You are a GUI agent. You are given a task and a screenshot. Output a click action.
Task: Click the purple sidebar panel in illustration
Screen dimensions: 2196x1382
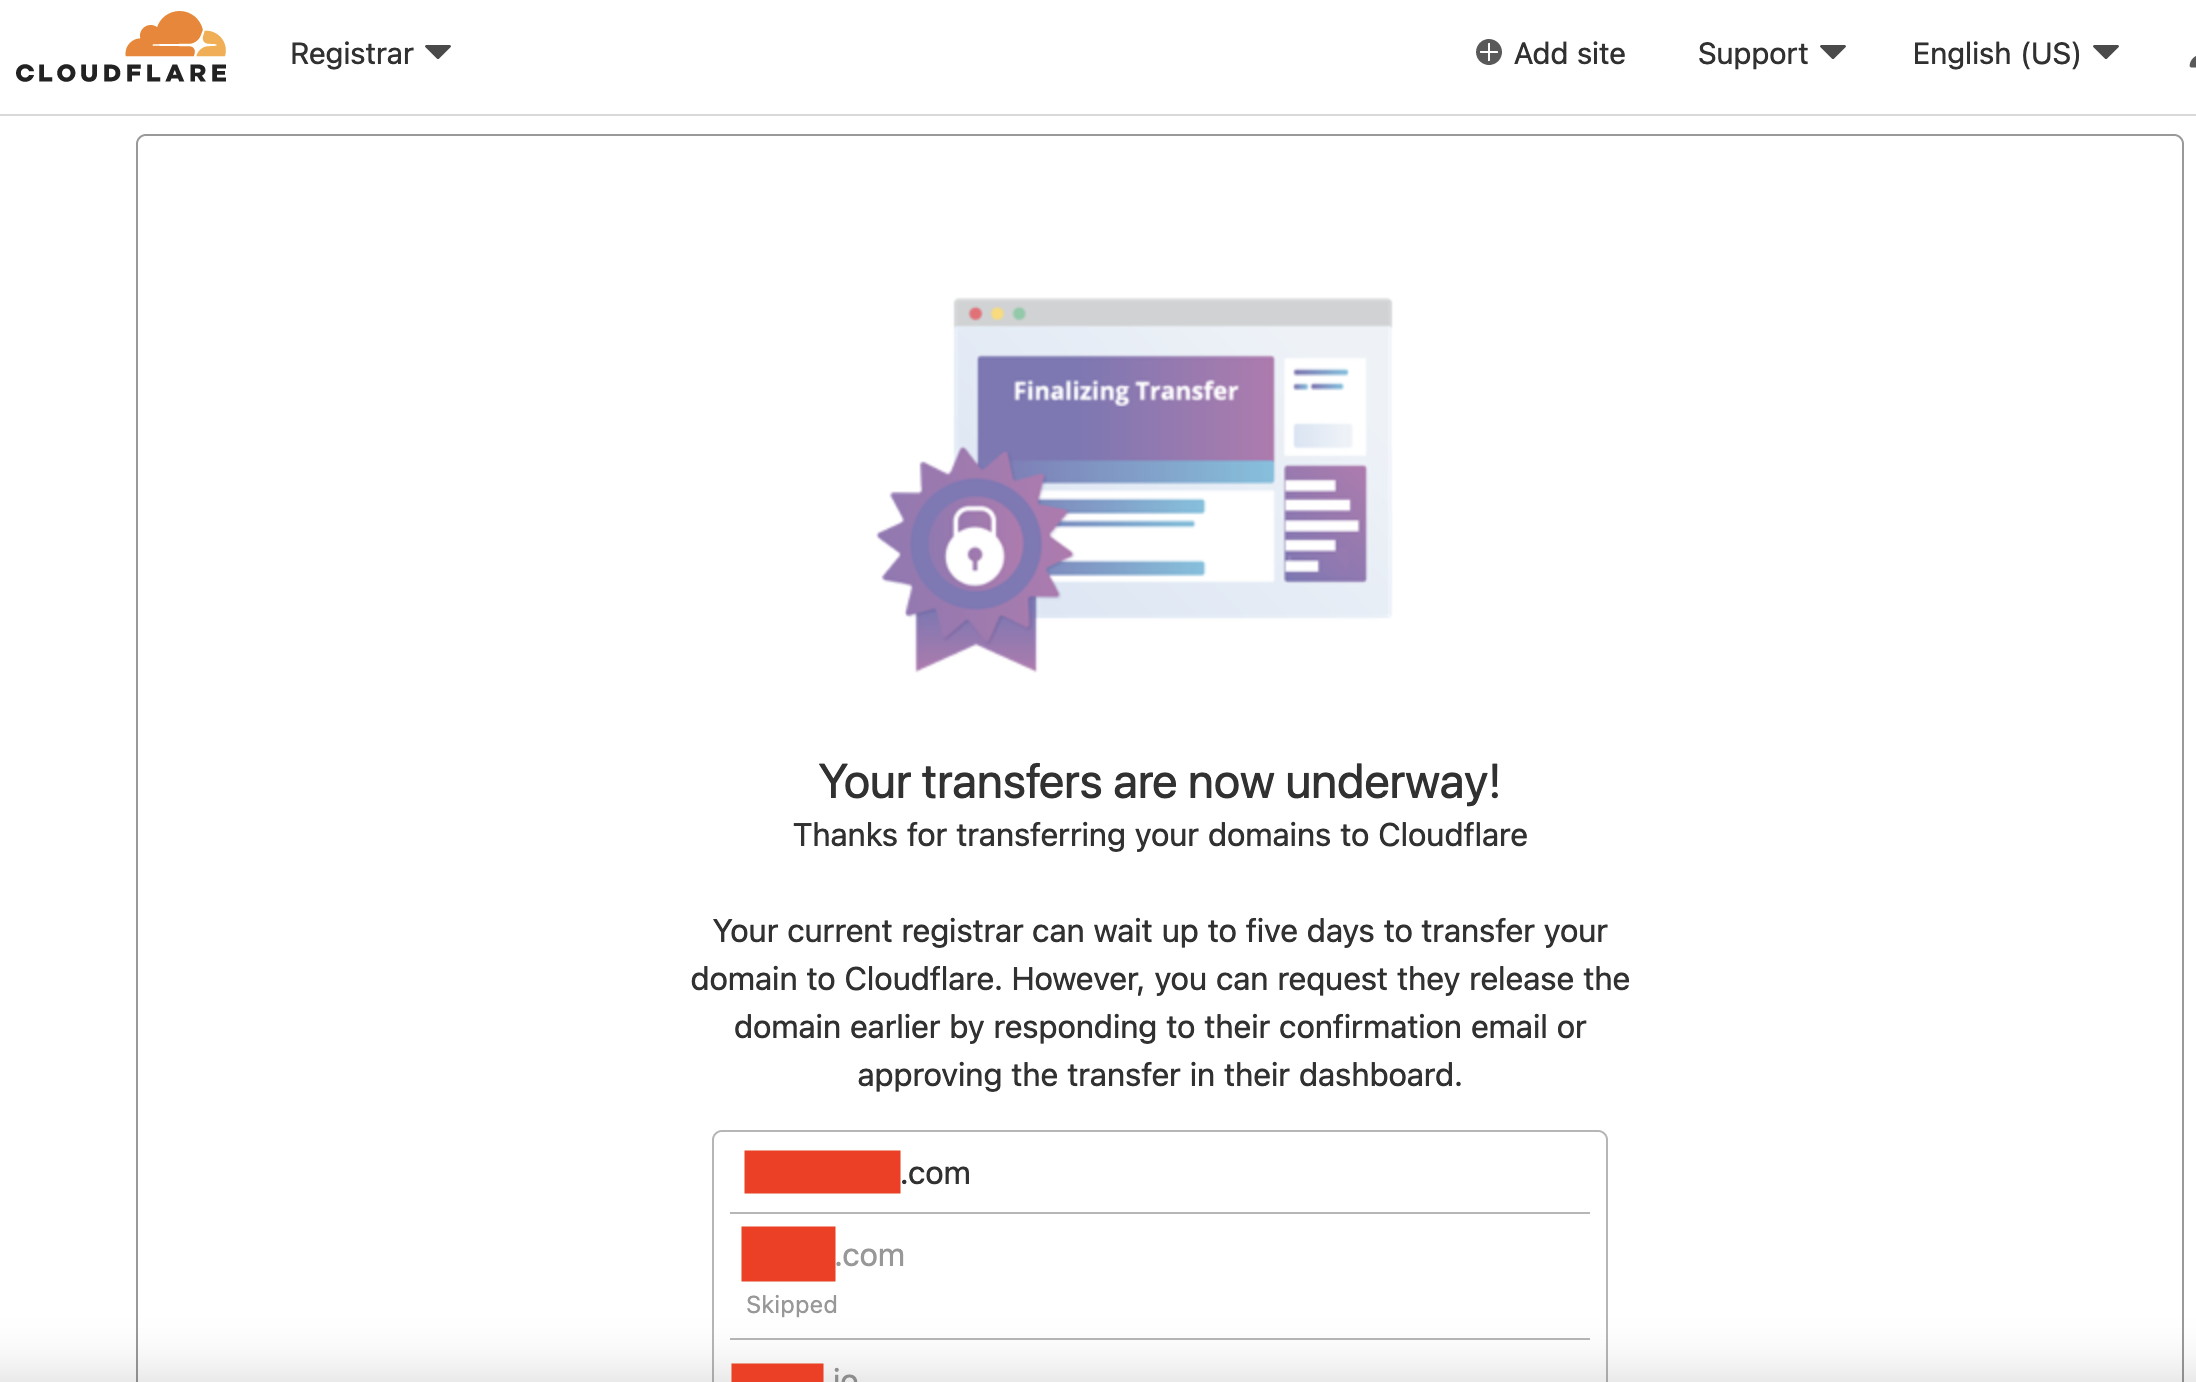[1325, 524]
